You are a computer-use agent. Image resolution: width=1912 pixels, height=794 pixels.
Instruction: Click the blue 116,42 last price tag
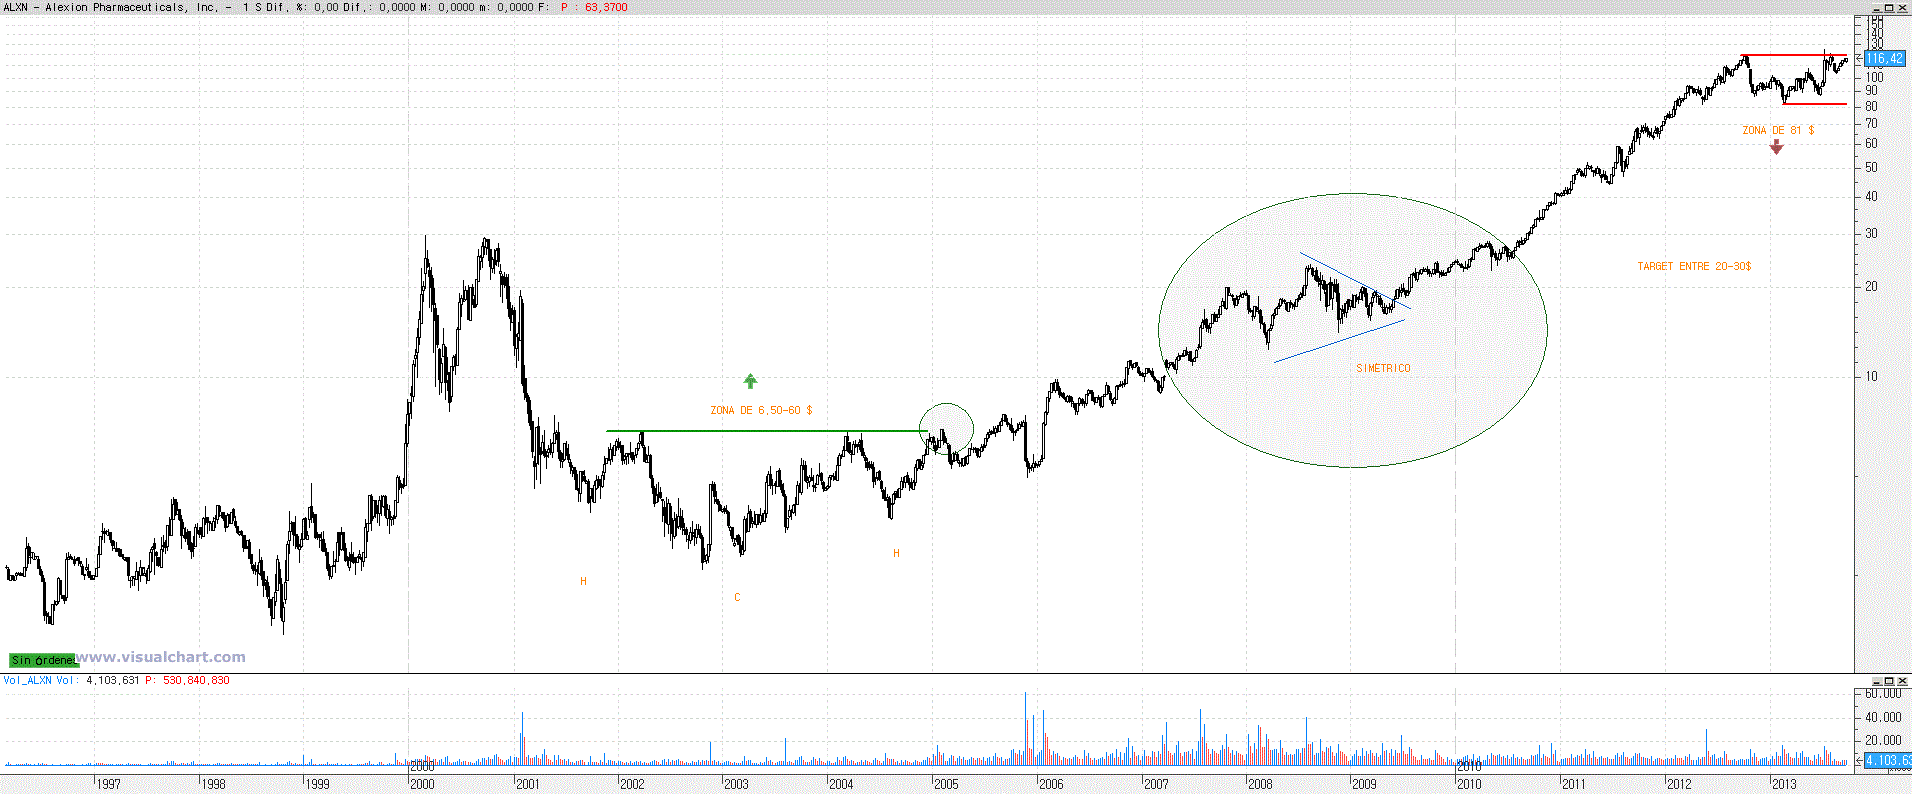1884,59
